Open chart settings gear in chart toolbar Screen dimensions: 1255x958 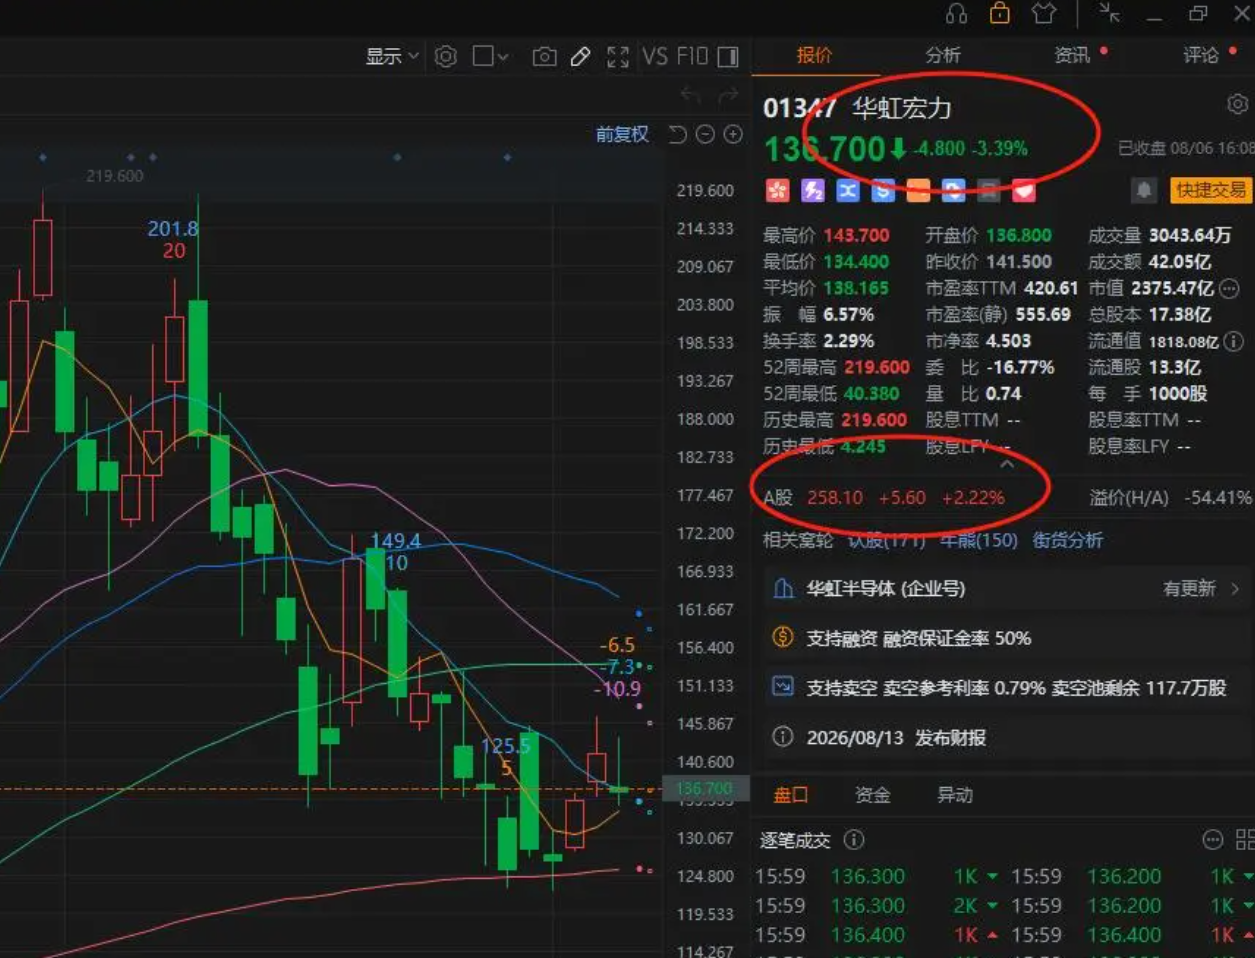[446, 57]
